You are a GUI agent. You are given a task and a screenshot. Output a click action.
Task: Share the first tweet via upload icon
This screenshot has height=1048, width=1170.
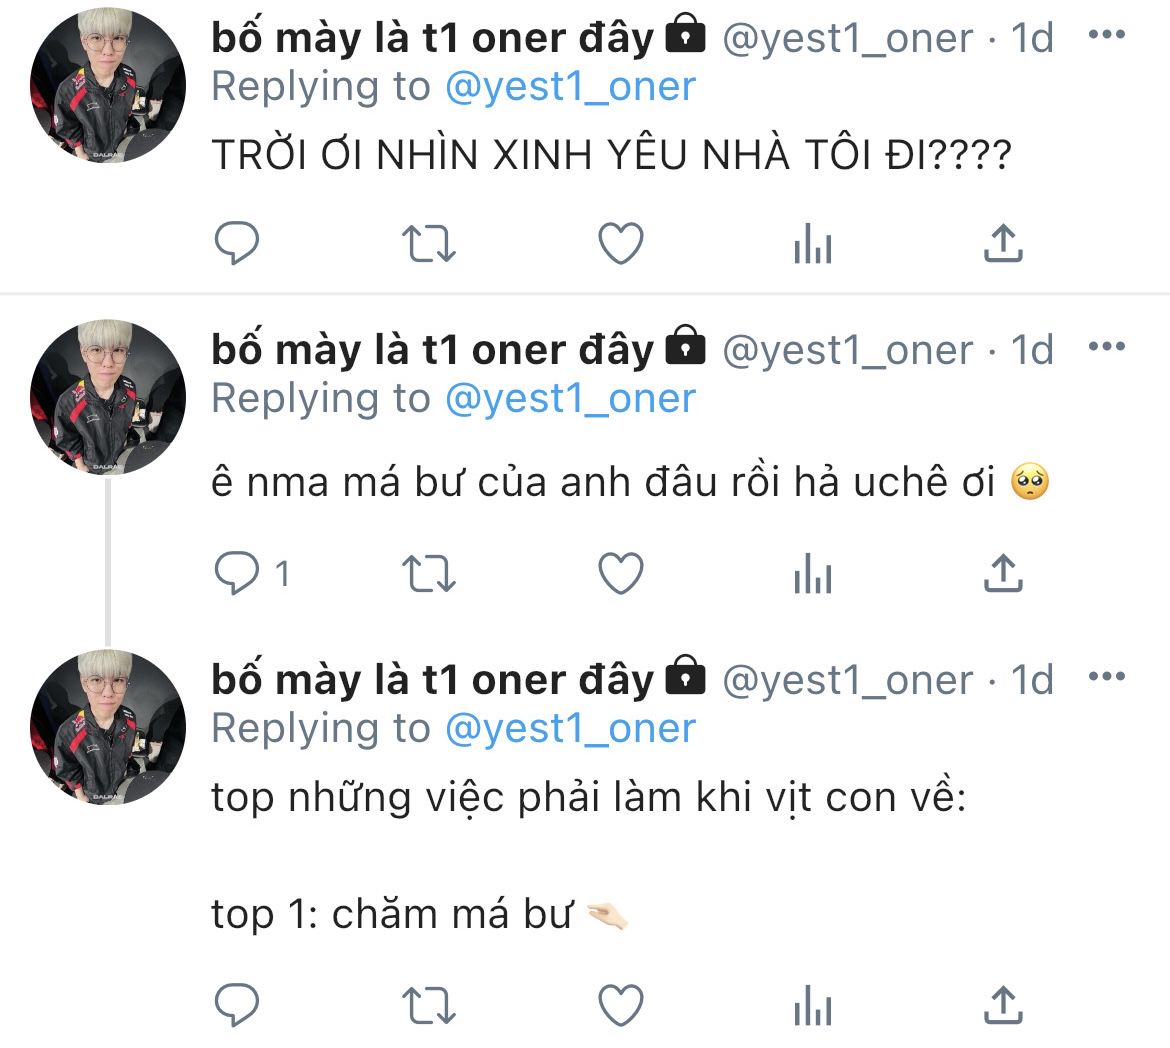[x=1004, y=243]
